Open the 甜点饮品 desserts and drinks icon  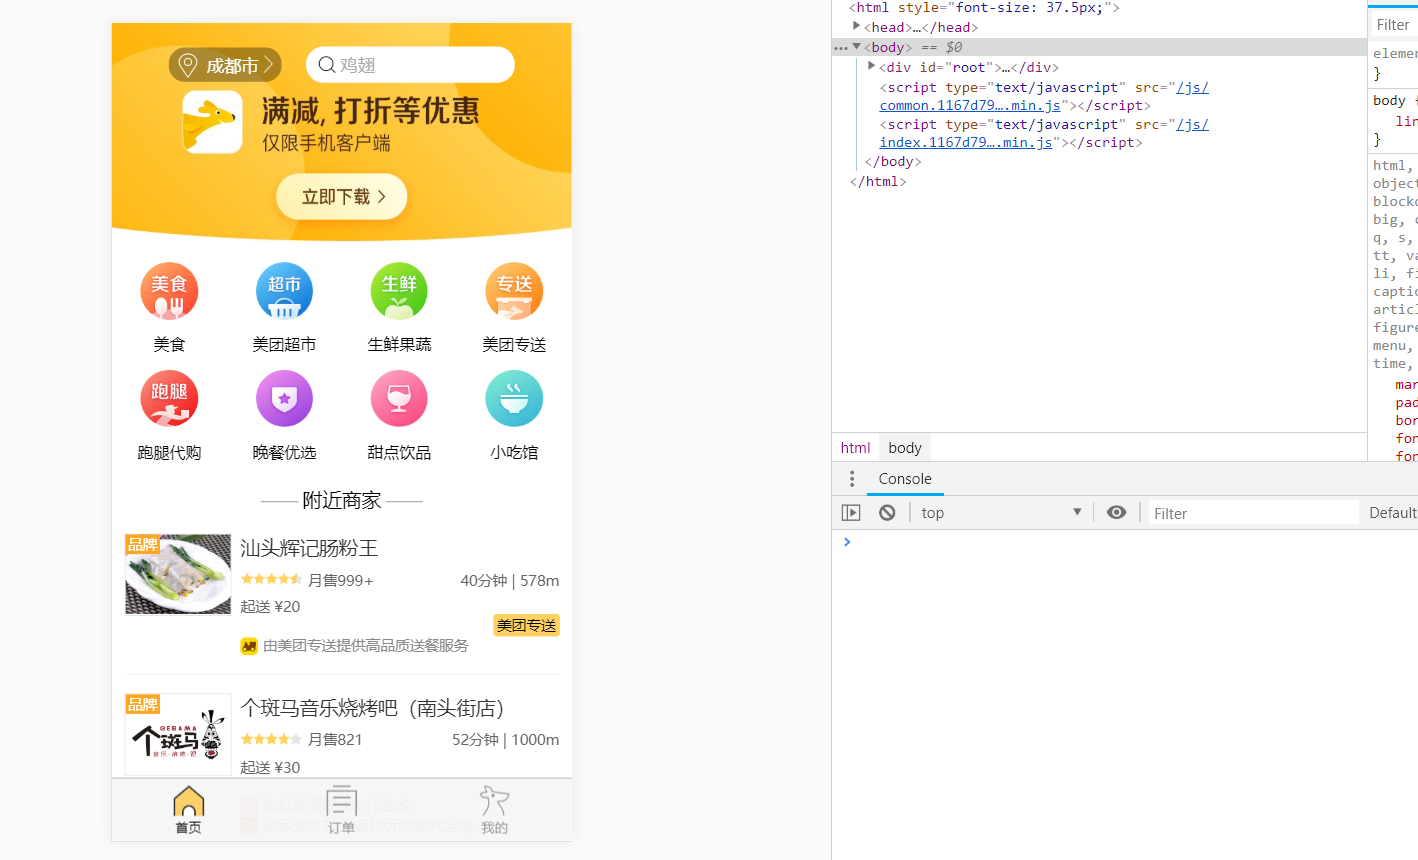[399, 399]
